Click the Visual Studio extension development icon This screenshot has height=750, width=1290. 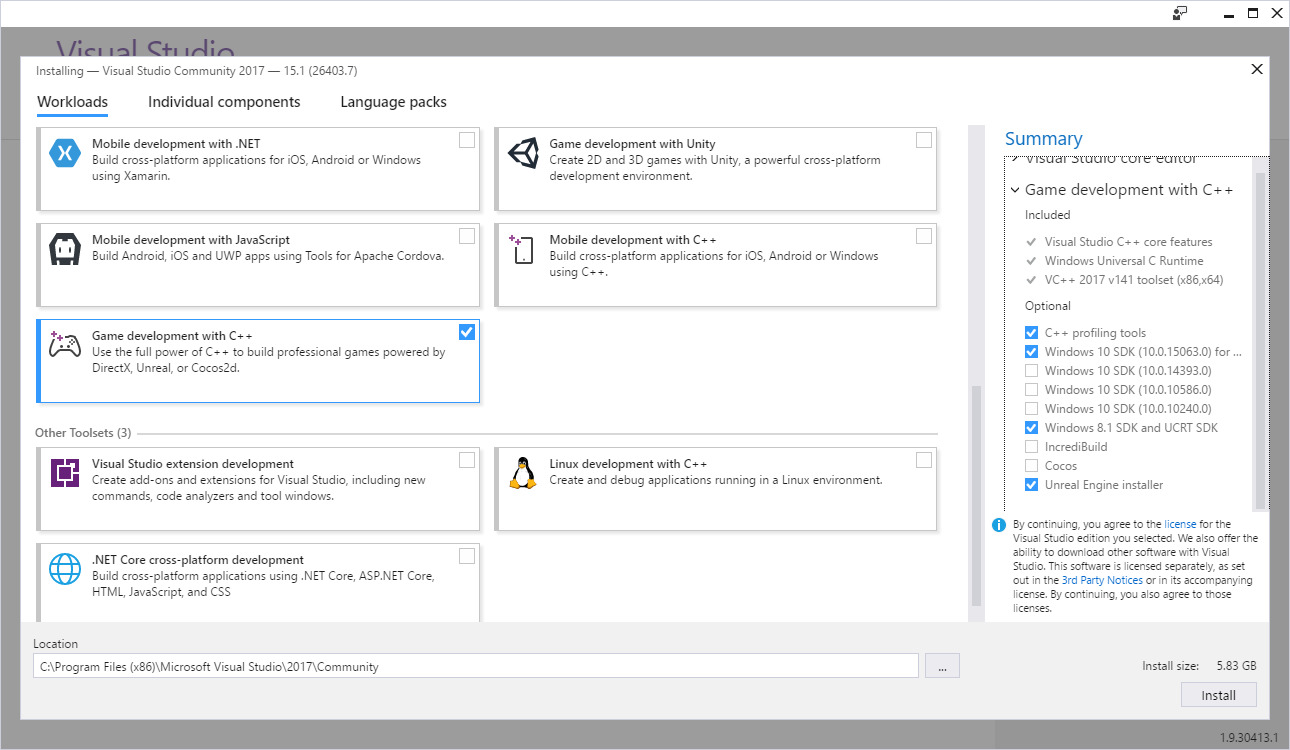click(x=65, y=472)
